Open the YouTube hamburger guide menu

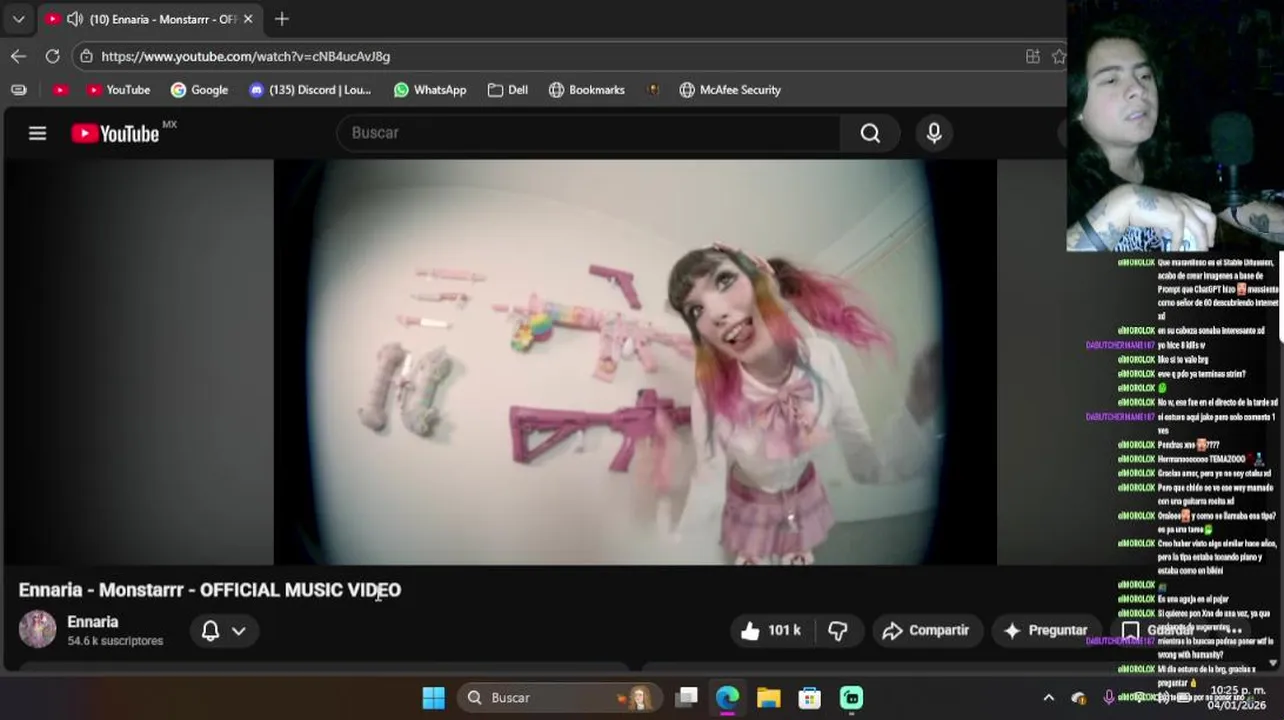tap(37, 133)
